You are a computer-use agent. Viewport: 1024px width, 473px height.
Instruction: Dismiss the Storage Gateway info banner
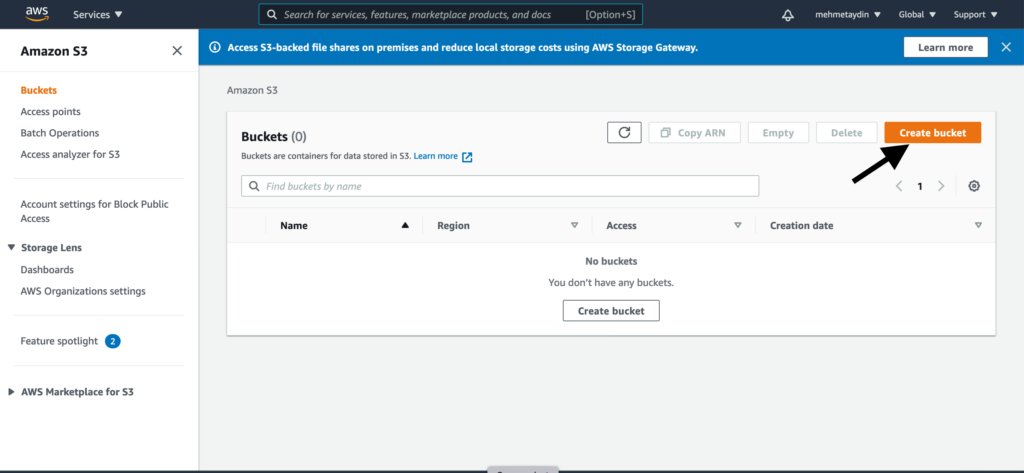(1006, 47)
